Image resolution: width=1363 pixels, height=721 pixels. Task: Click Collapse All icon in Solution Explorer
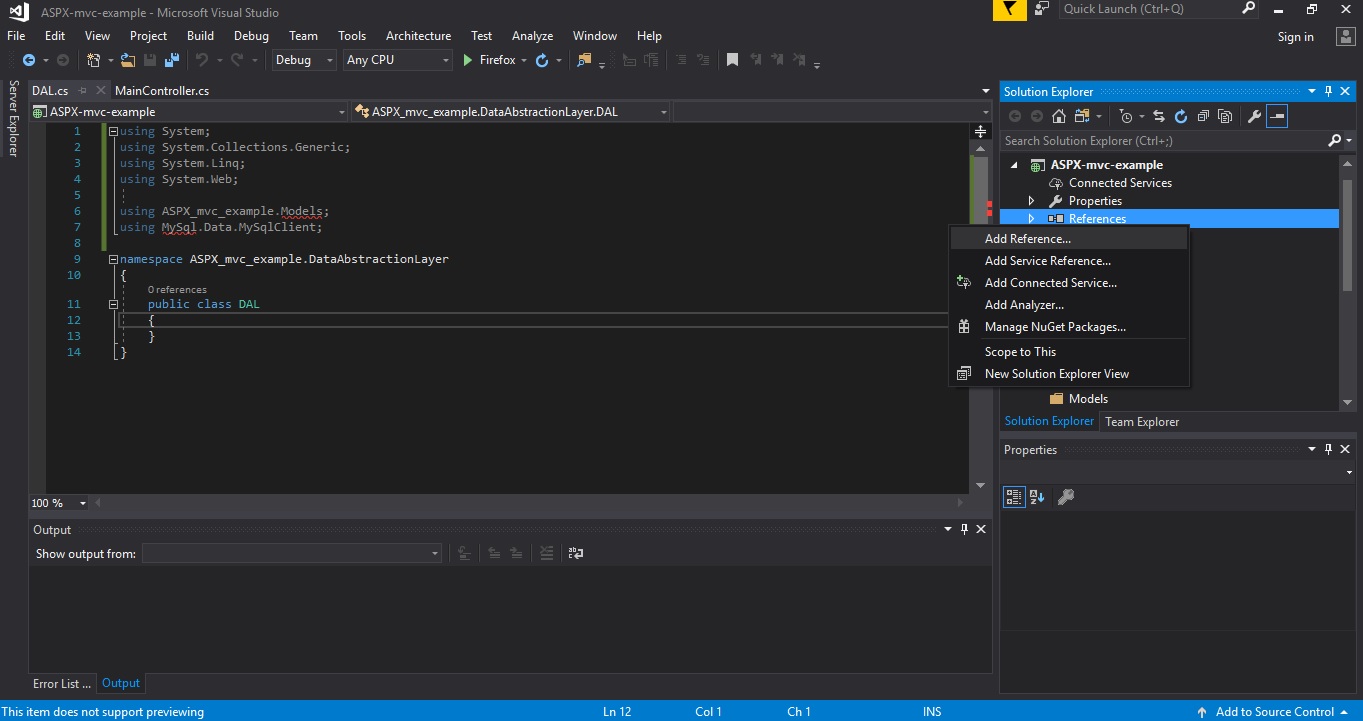pyautogui.click(x=1203, y=117)
